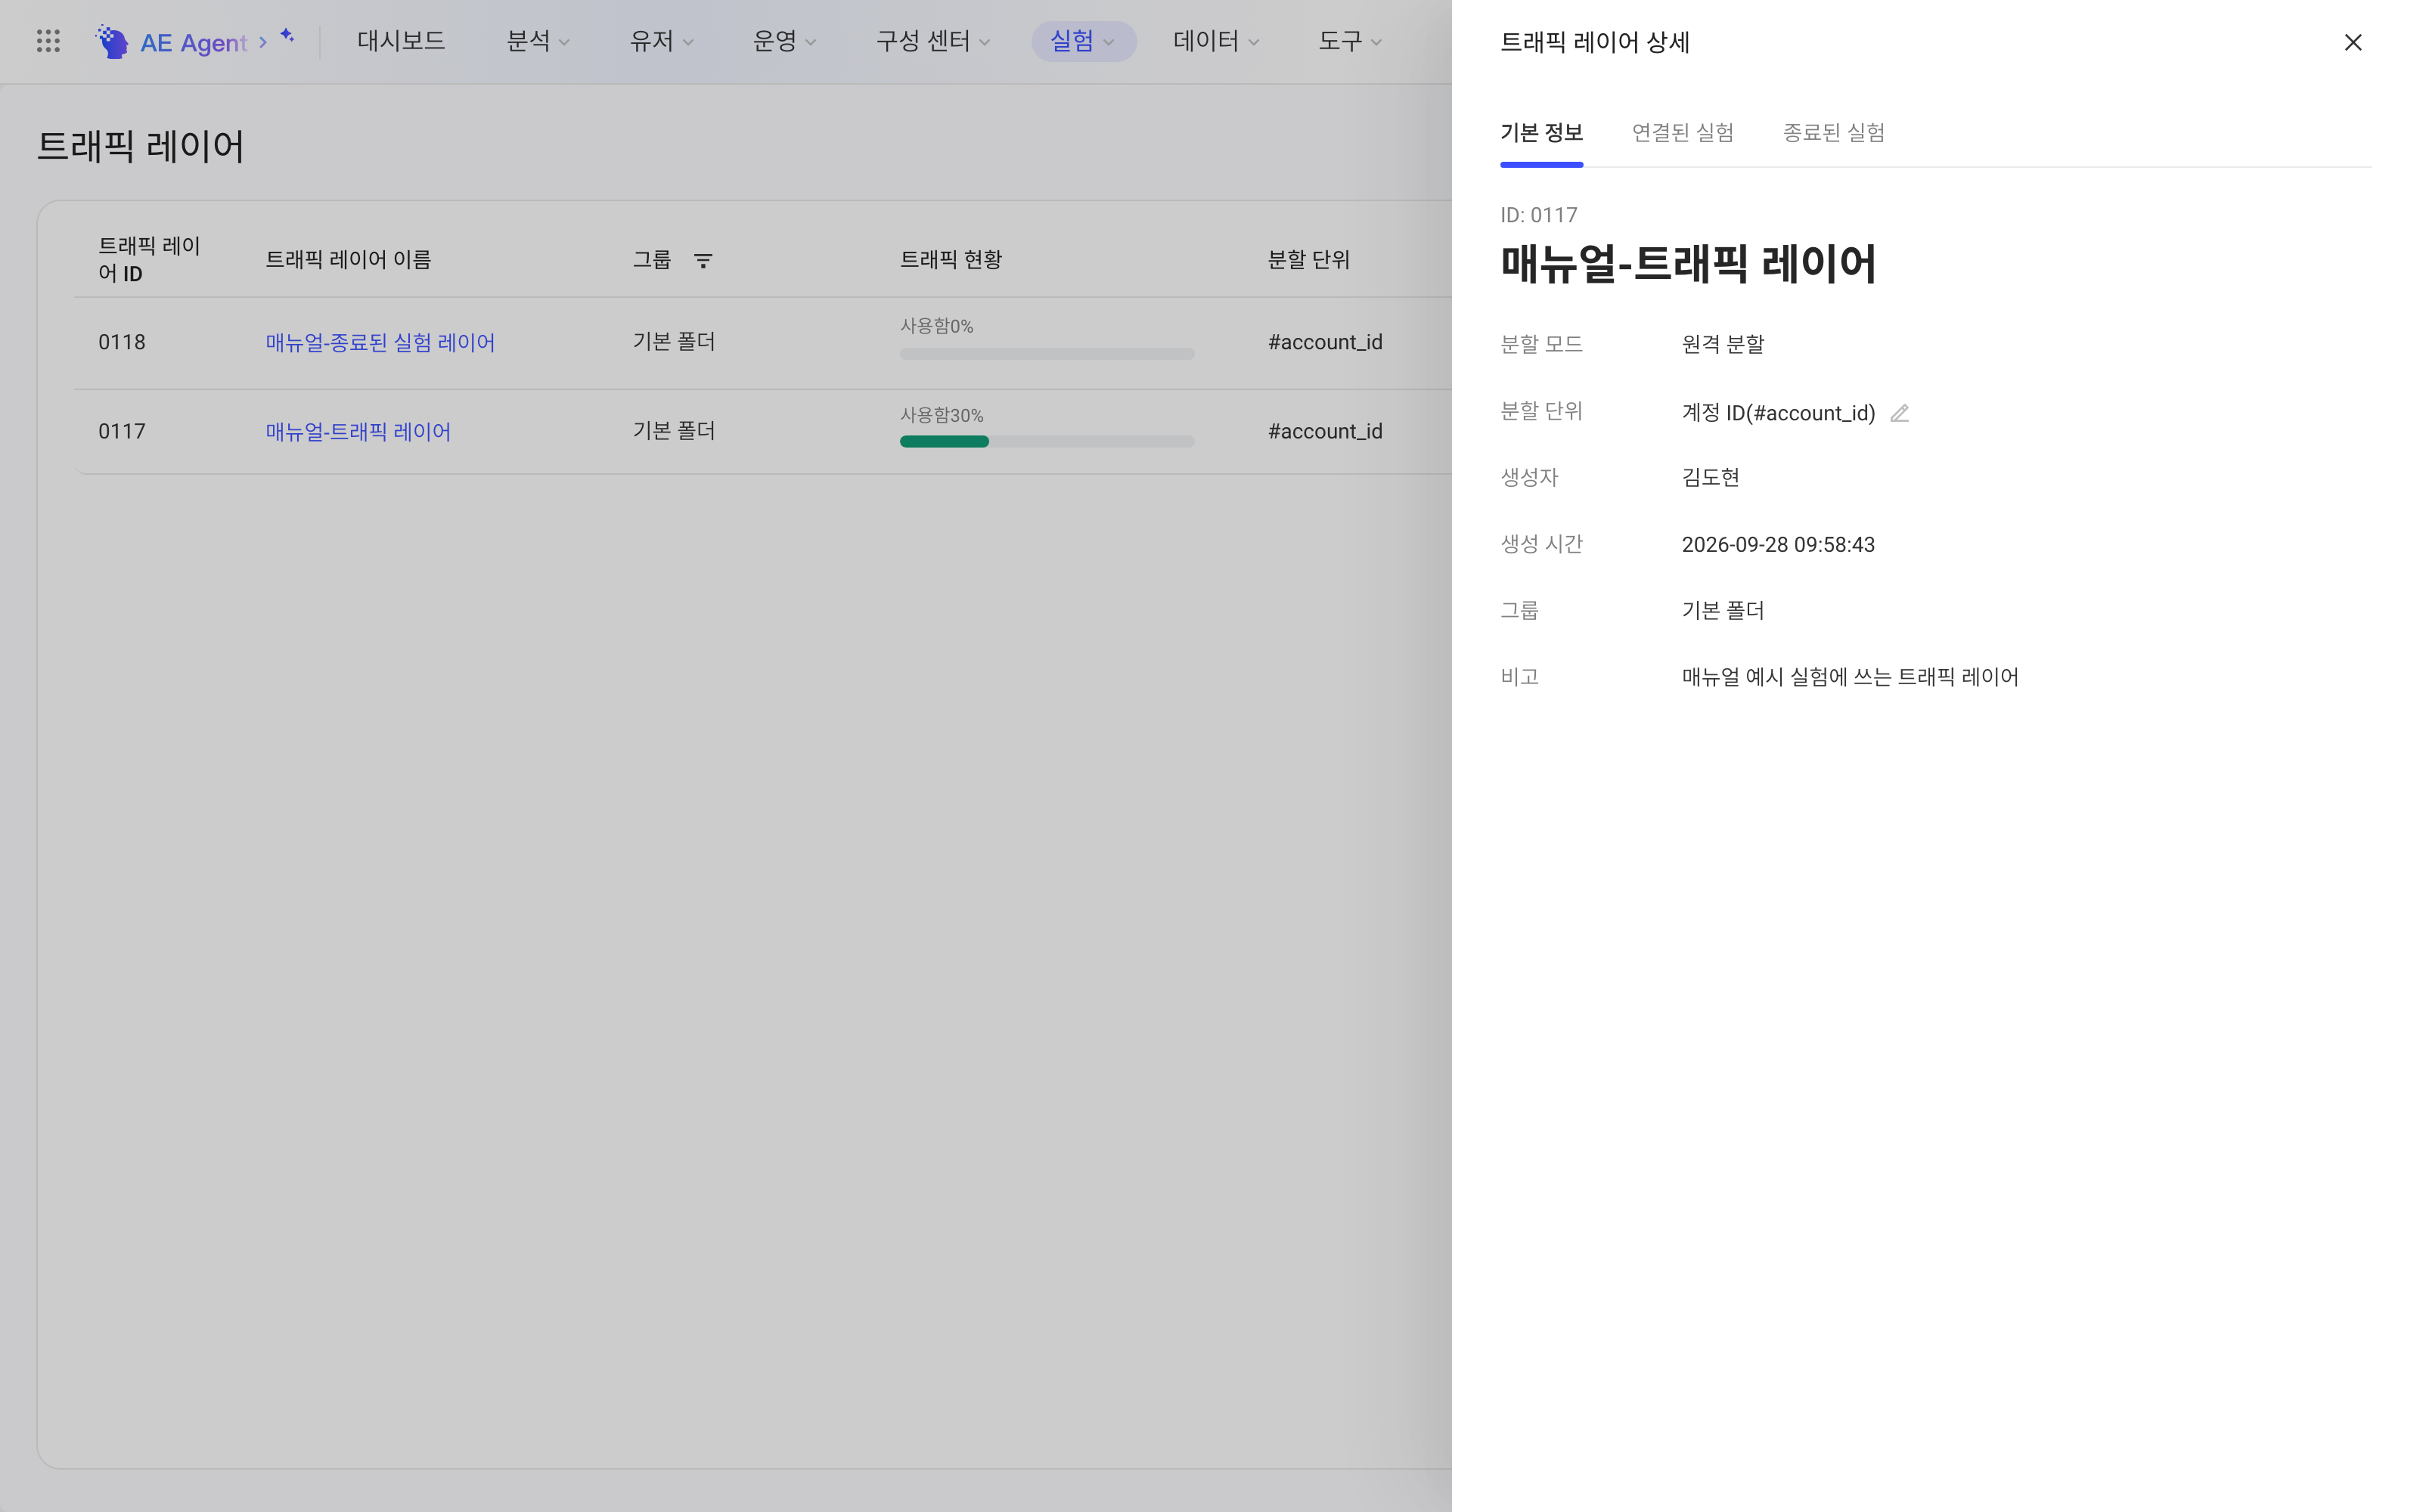Click the 사용함0% traffic progress bar
Screen dimensions: 2420x1512
(x=1047, y=354)
